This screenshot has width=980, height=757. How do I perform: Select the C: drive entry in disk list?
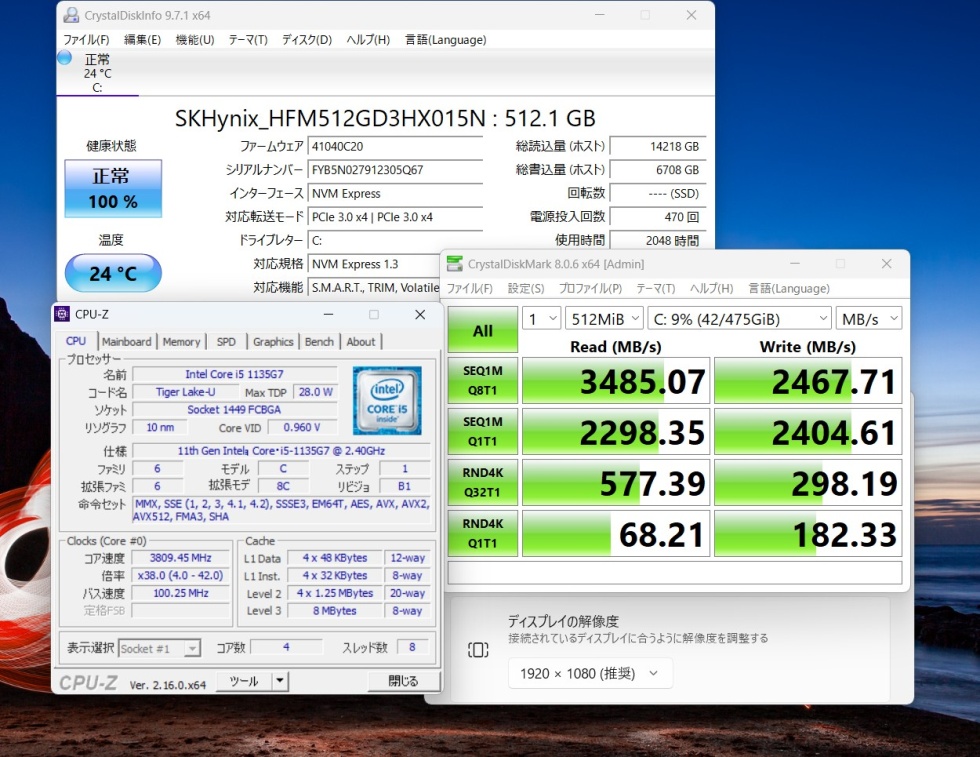(98, 73)
